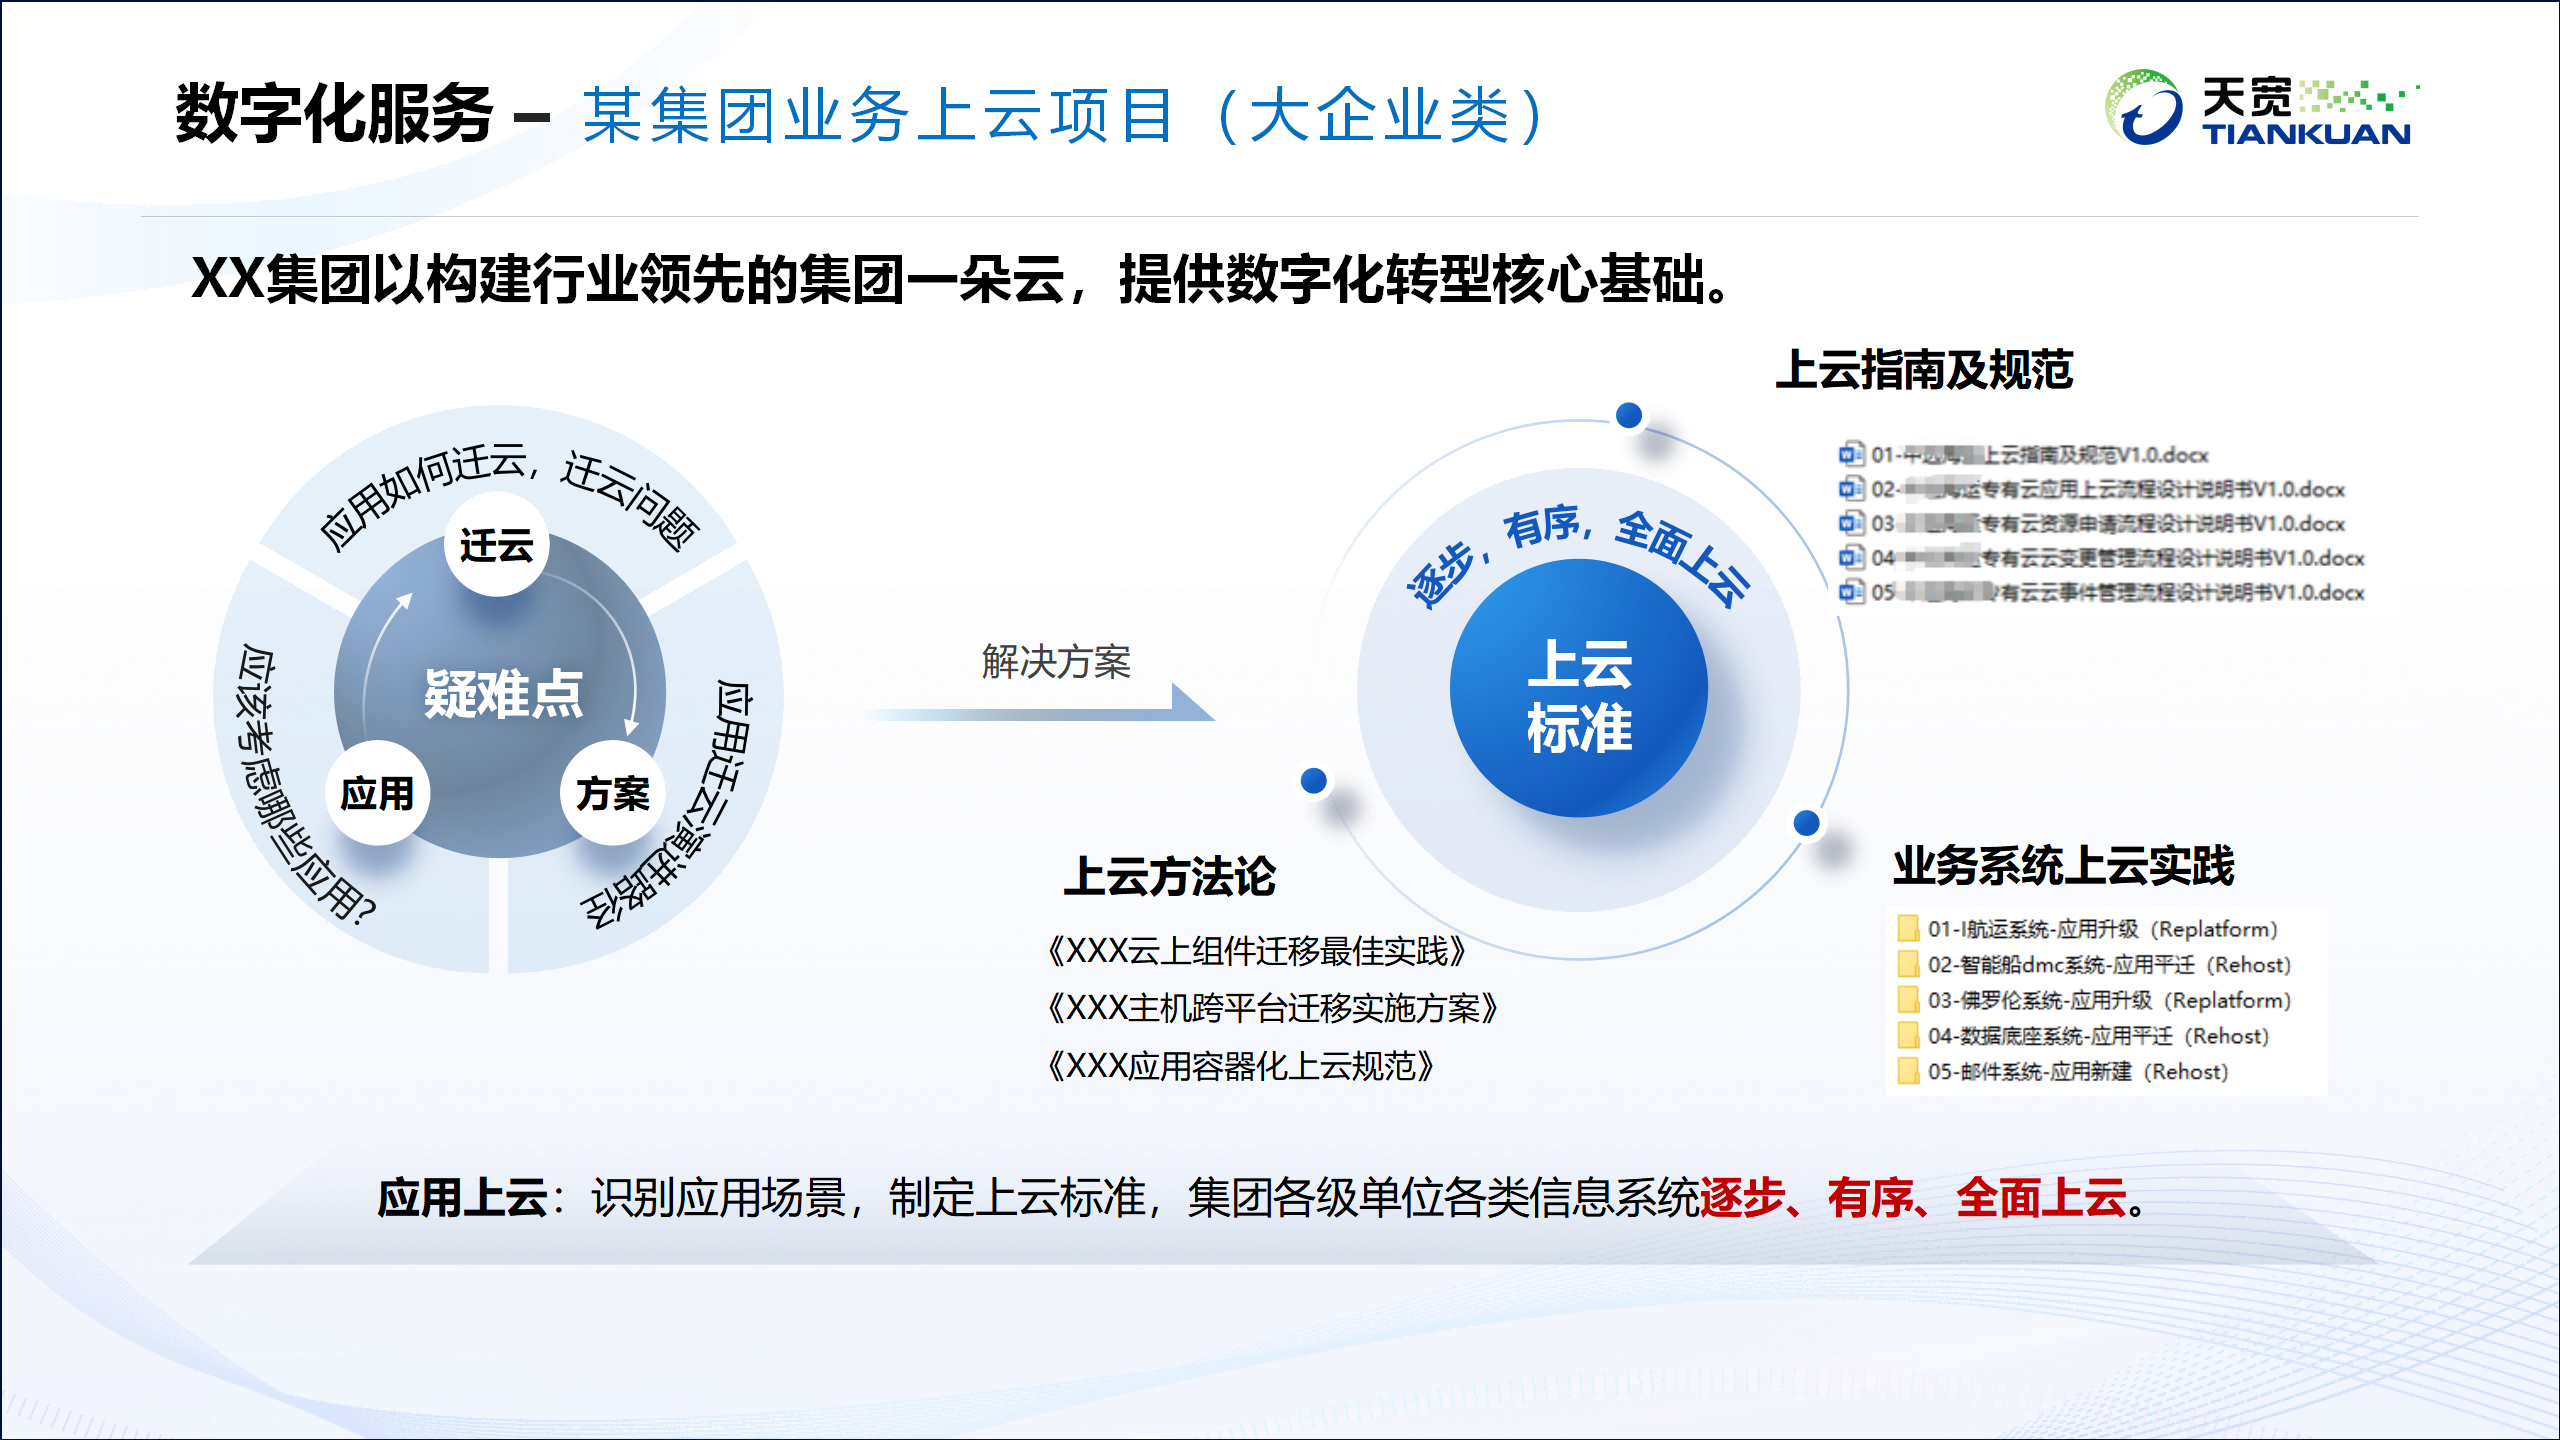Click the Word icon of the 01 上云指南及规范 docx
Screen dimensions: 2560x1440
coord(1851,454)
